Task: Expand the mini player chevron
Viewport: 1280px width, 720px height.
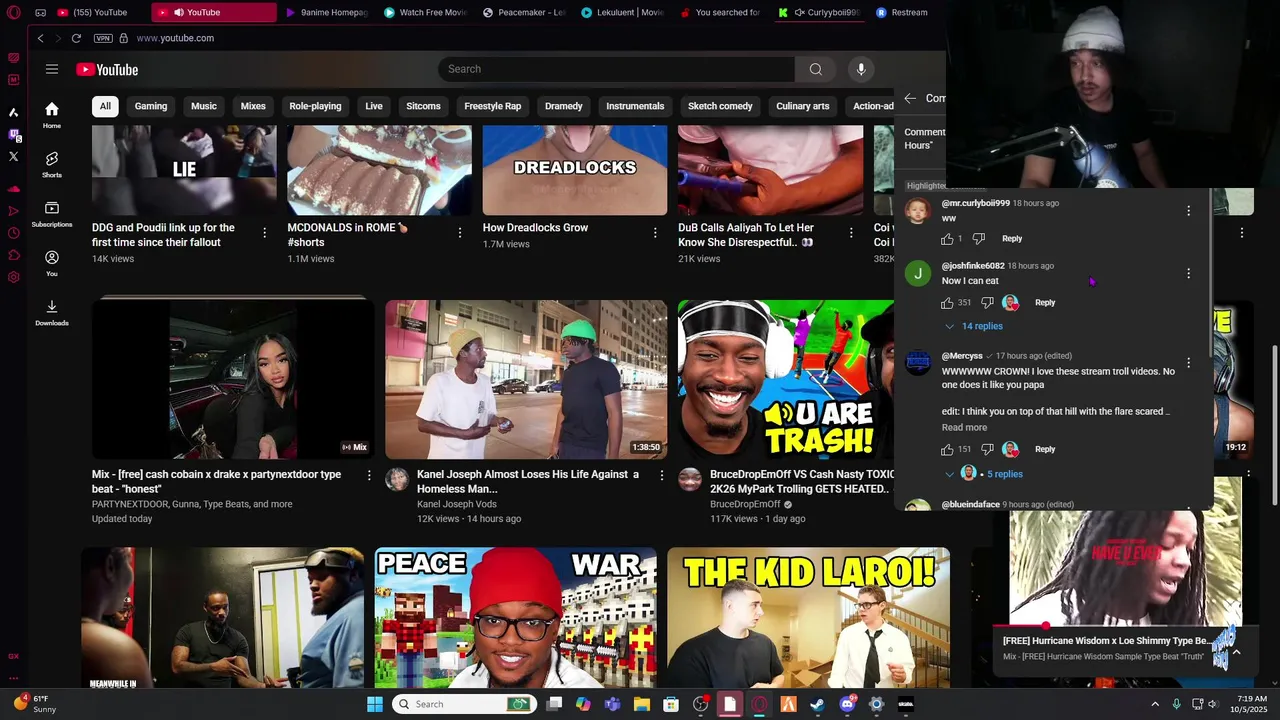Action: (x=1236, y=652)
